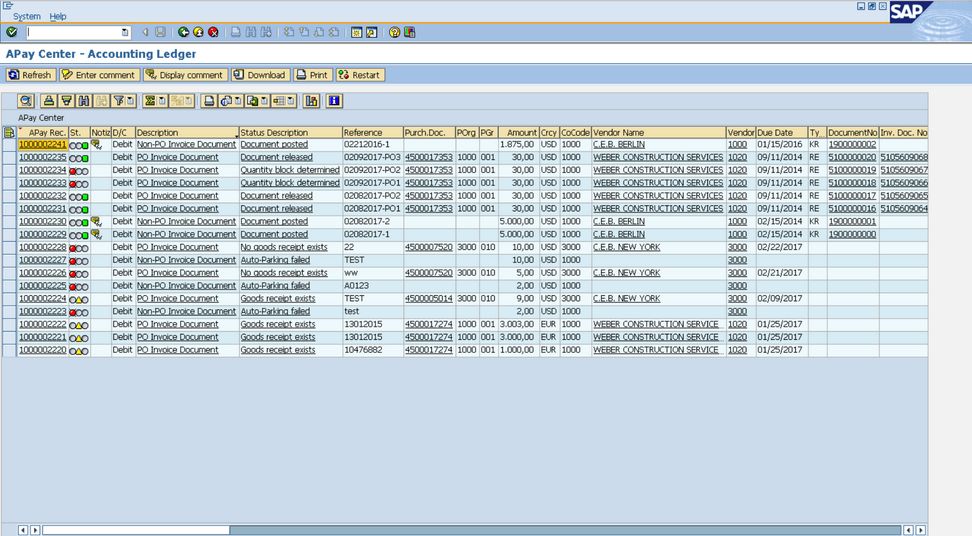Click the Find binoculars in top toolbar
Screen dimensions: 972x536
click(250, 32)
